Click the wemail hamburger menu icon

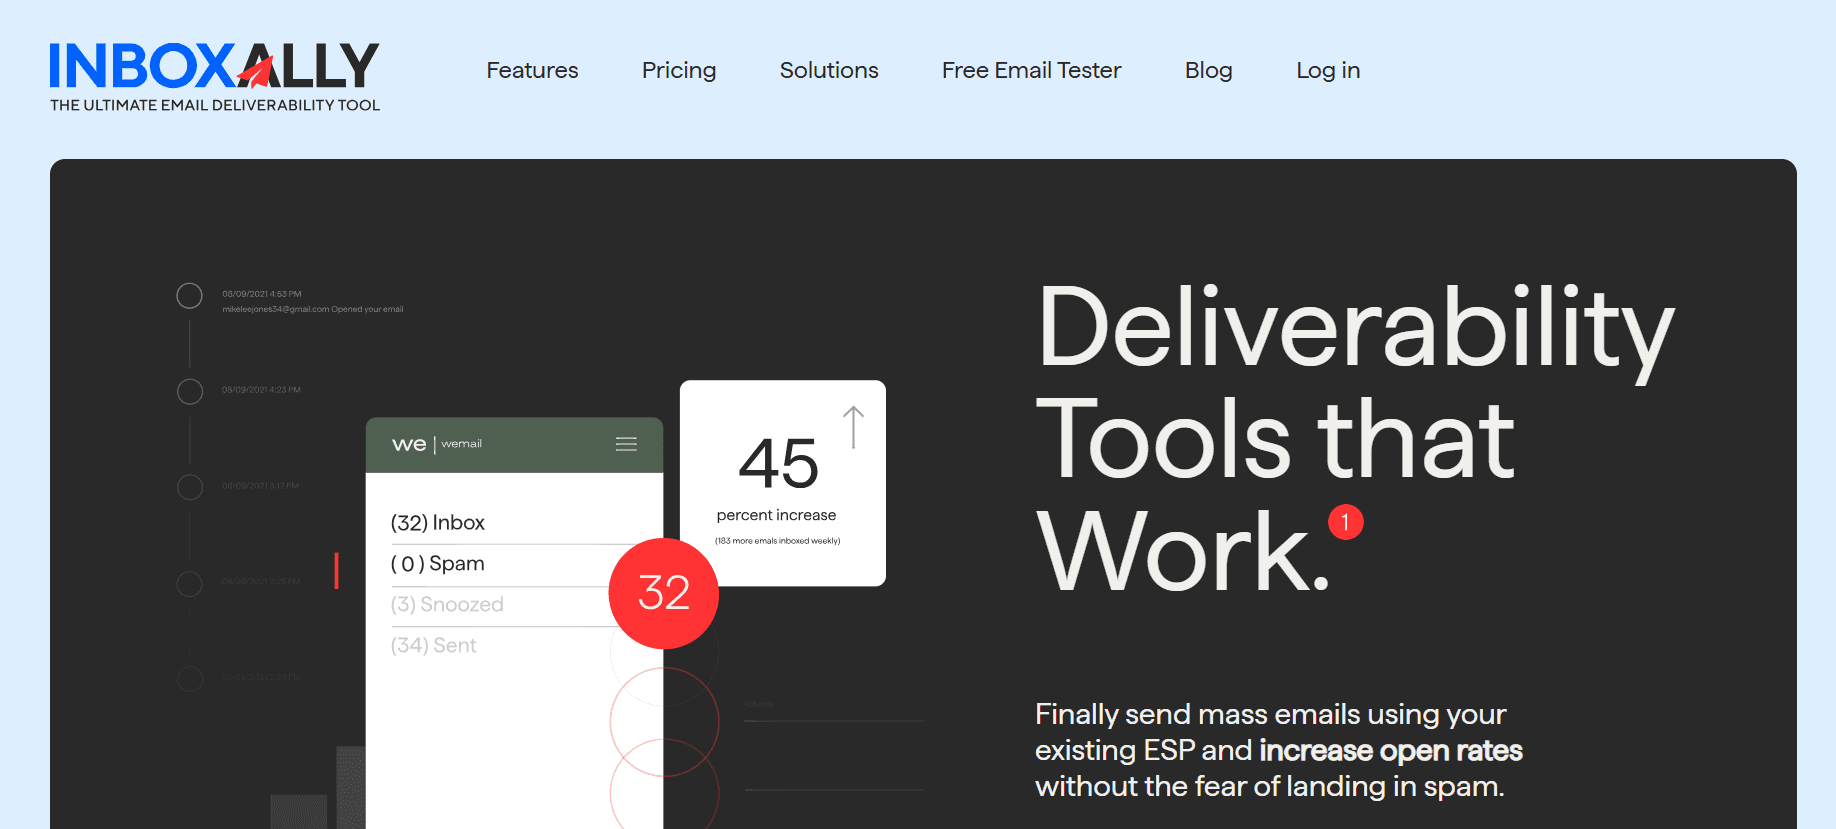(626, 444)
